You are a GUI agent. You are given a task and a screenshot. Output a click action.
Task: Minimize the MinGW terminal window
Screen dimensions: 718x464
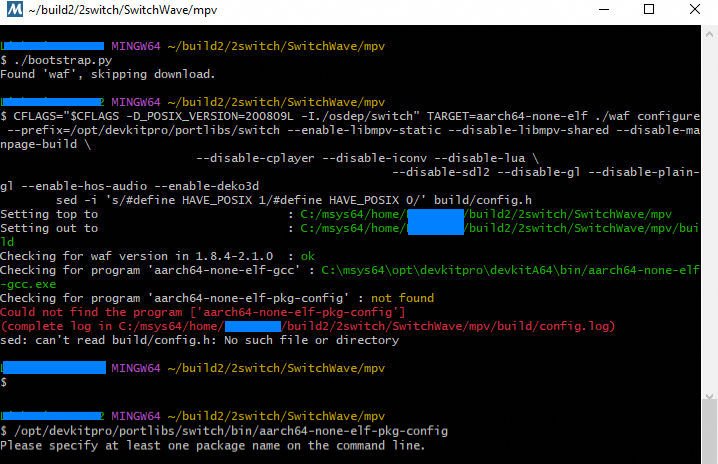click(604, 10)
